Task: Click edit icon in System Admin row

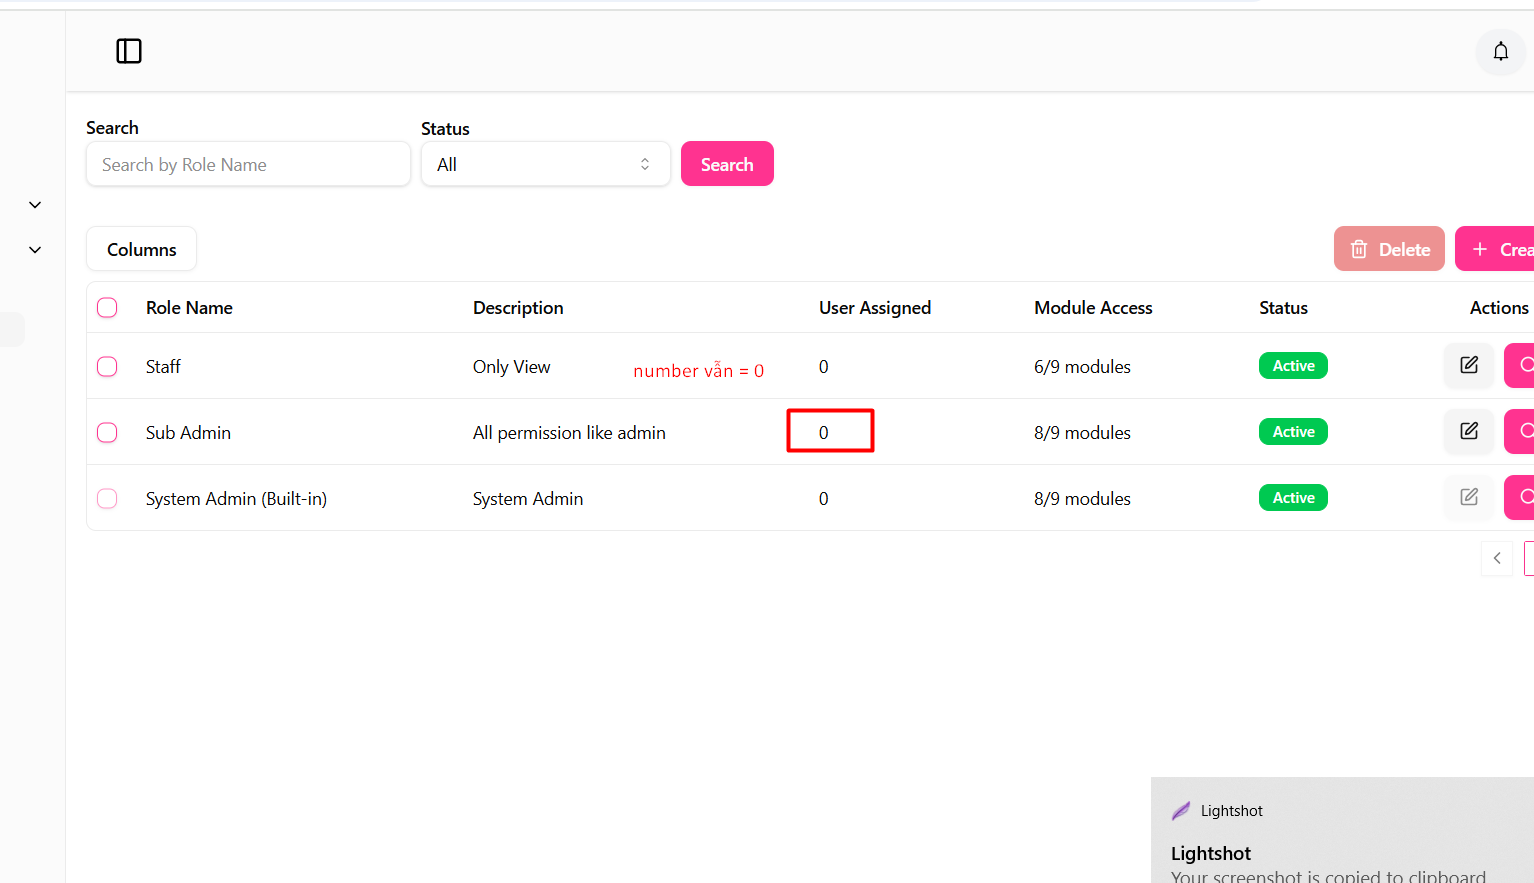Action: [1468, 498]
